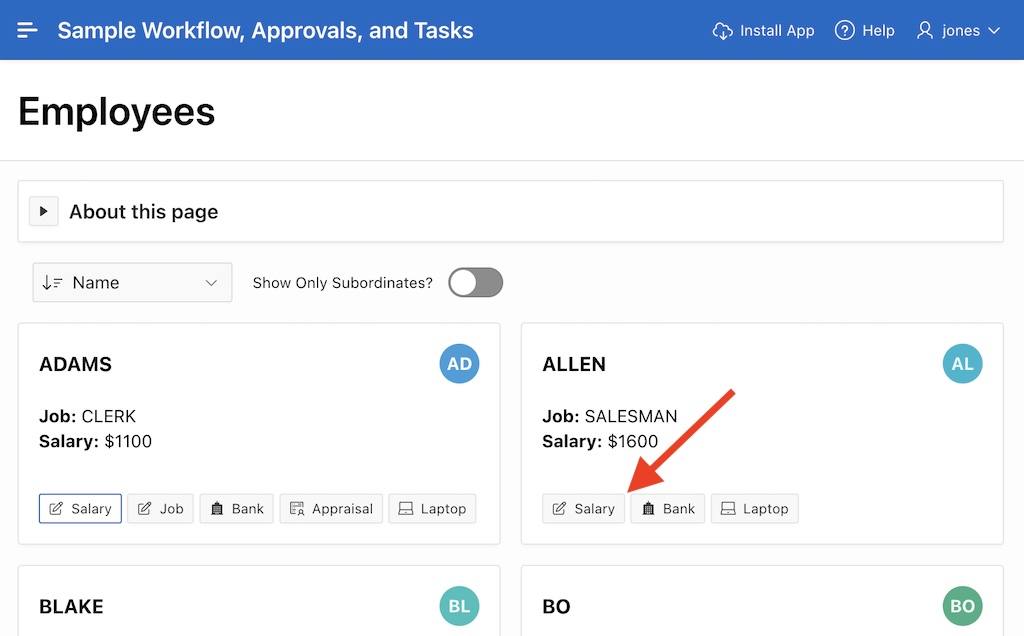Click Bank button for ALLEN
The image size is (1024, 636).
pyautogui.click(x=667, y=509)
